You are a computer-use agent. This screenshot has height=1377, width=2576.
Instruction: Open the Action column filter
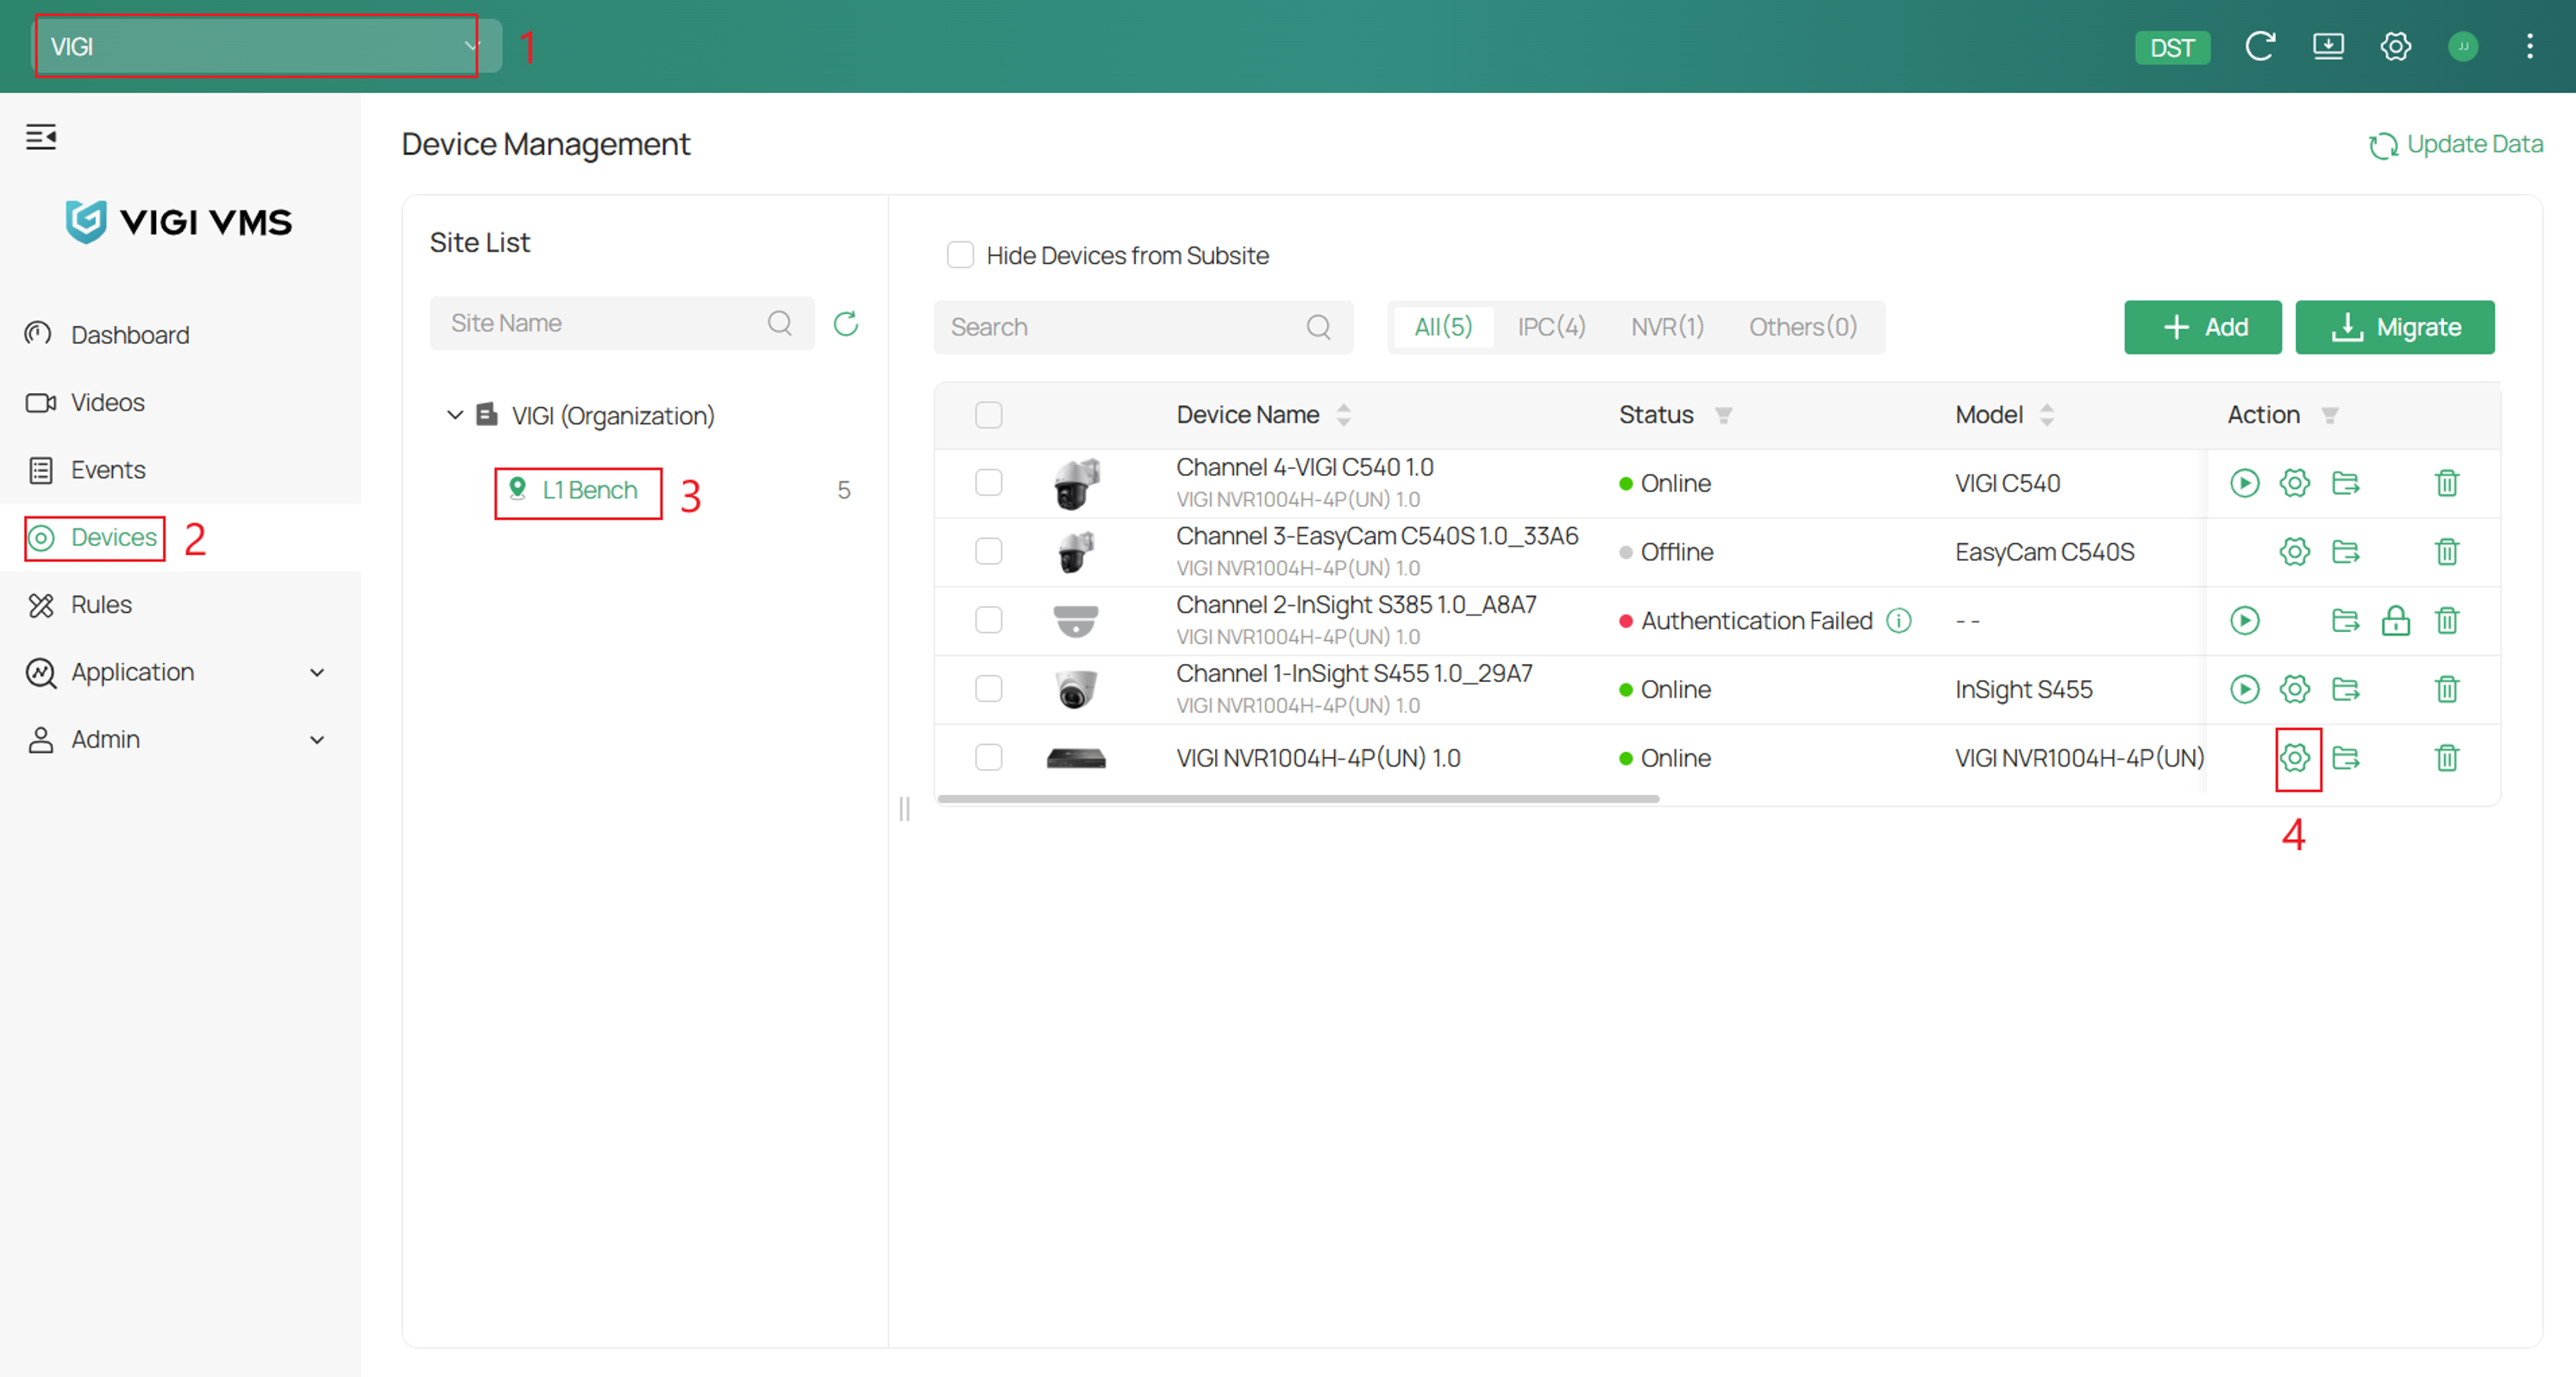point(2330,415)
